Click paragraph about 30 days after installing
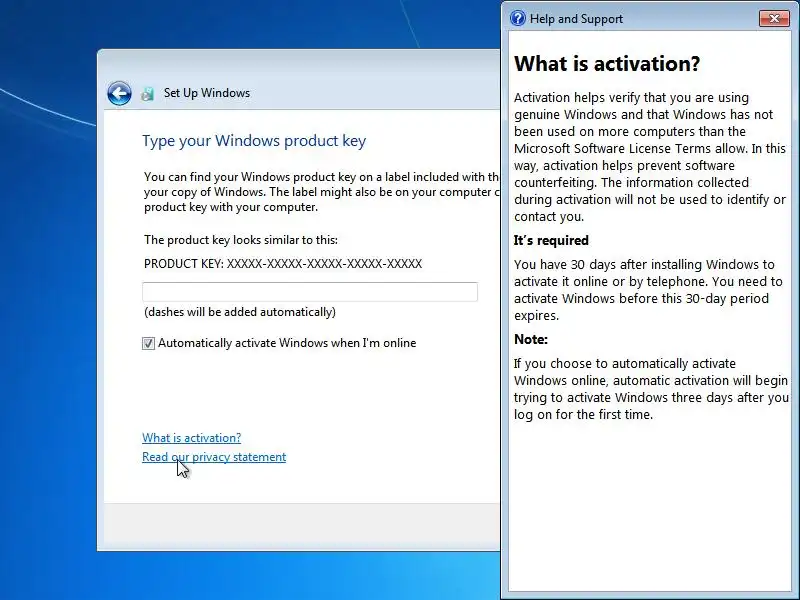Image resolution: width=800 pixels, height=600 pixels. click(648, 290)
